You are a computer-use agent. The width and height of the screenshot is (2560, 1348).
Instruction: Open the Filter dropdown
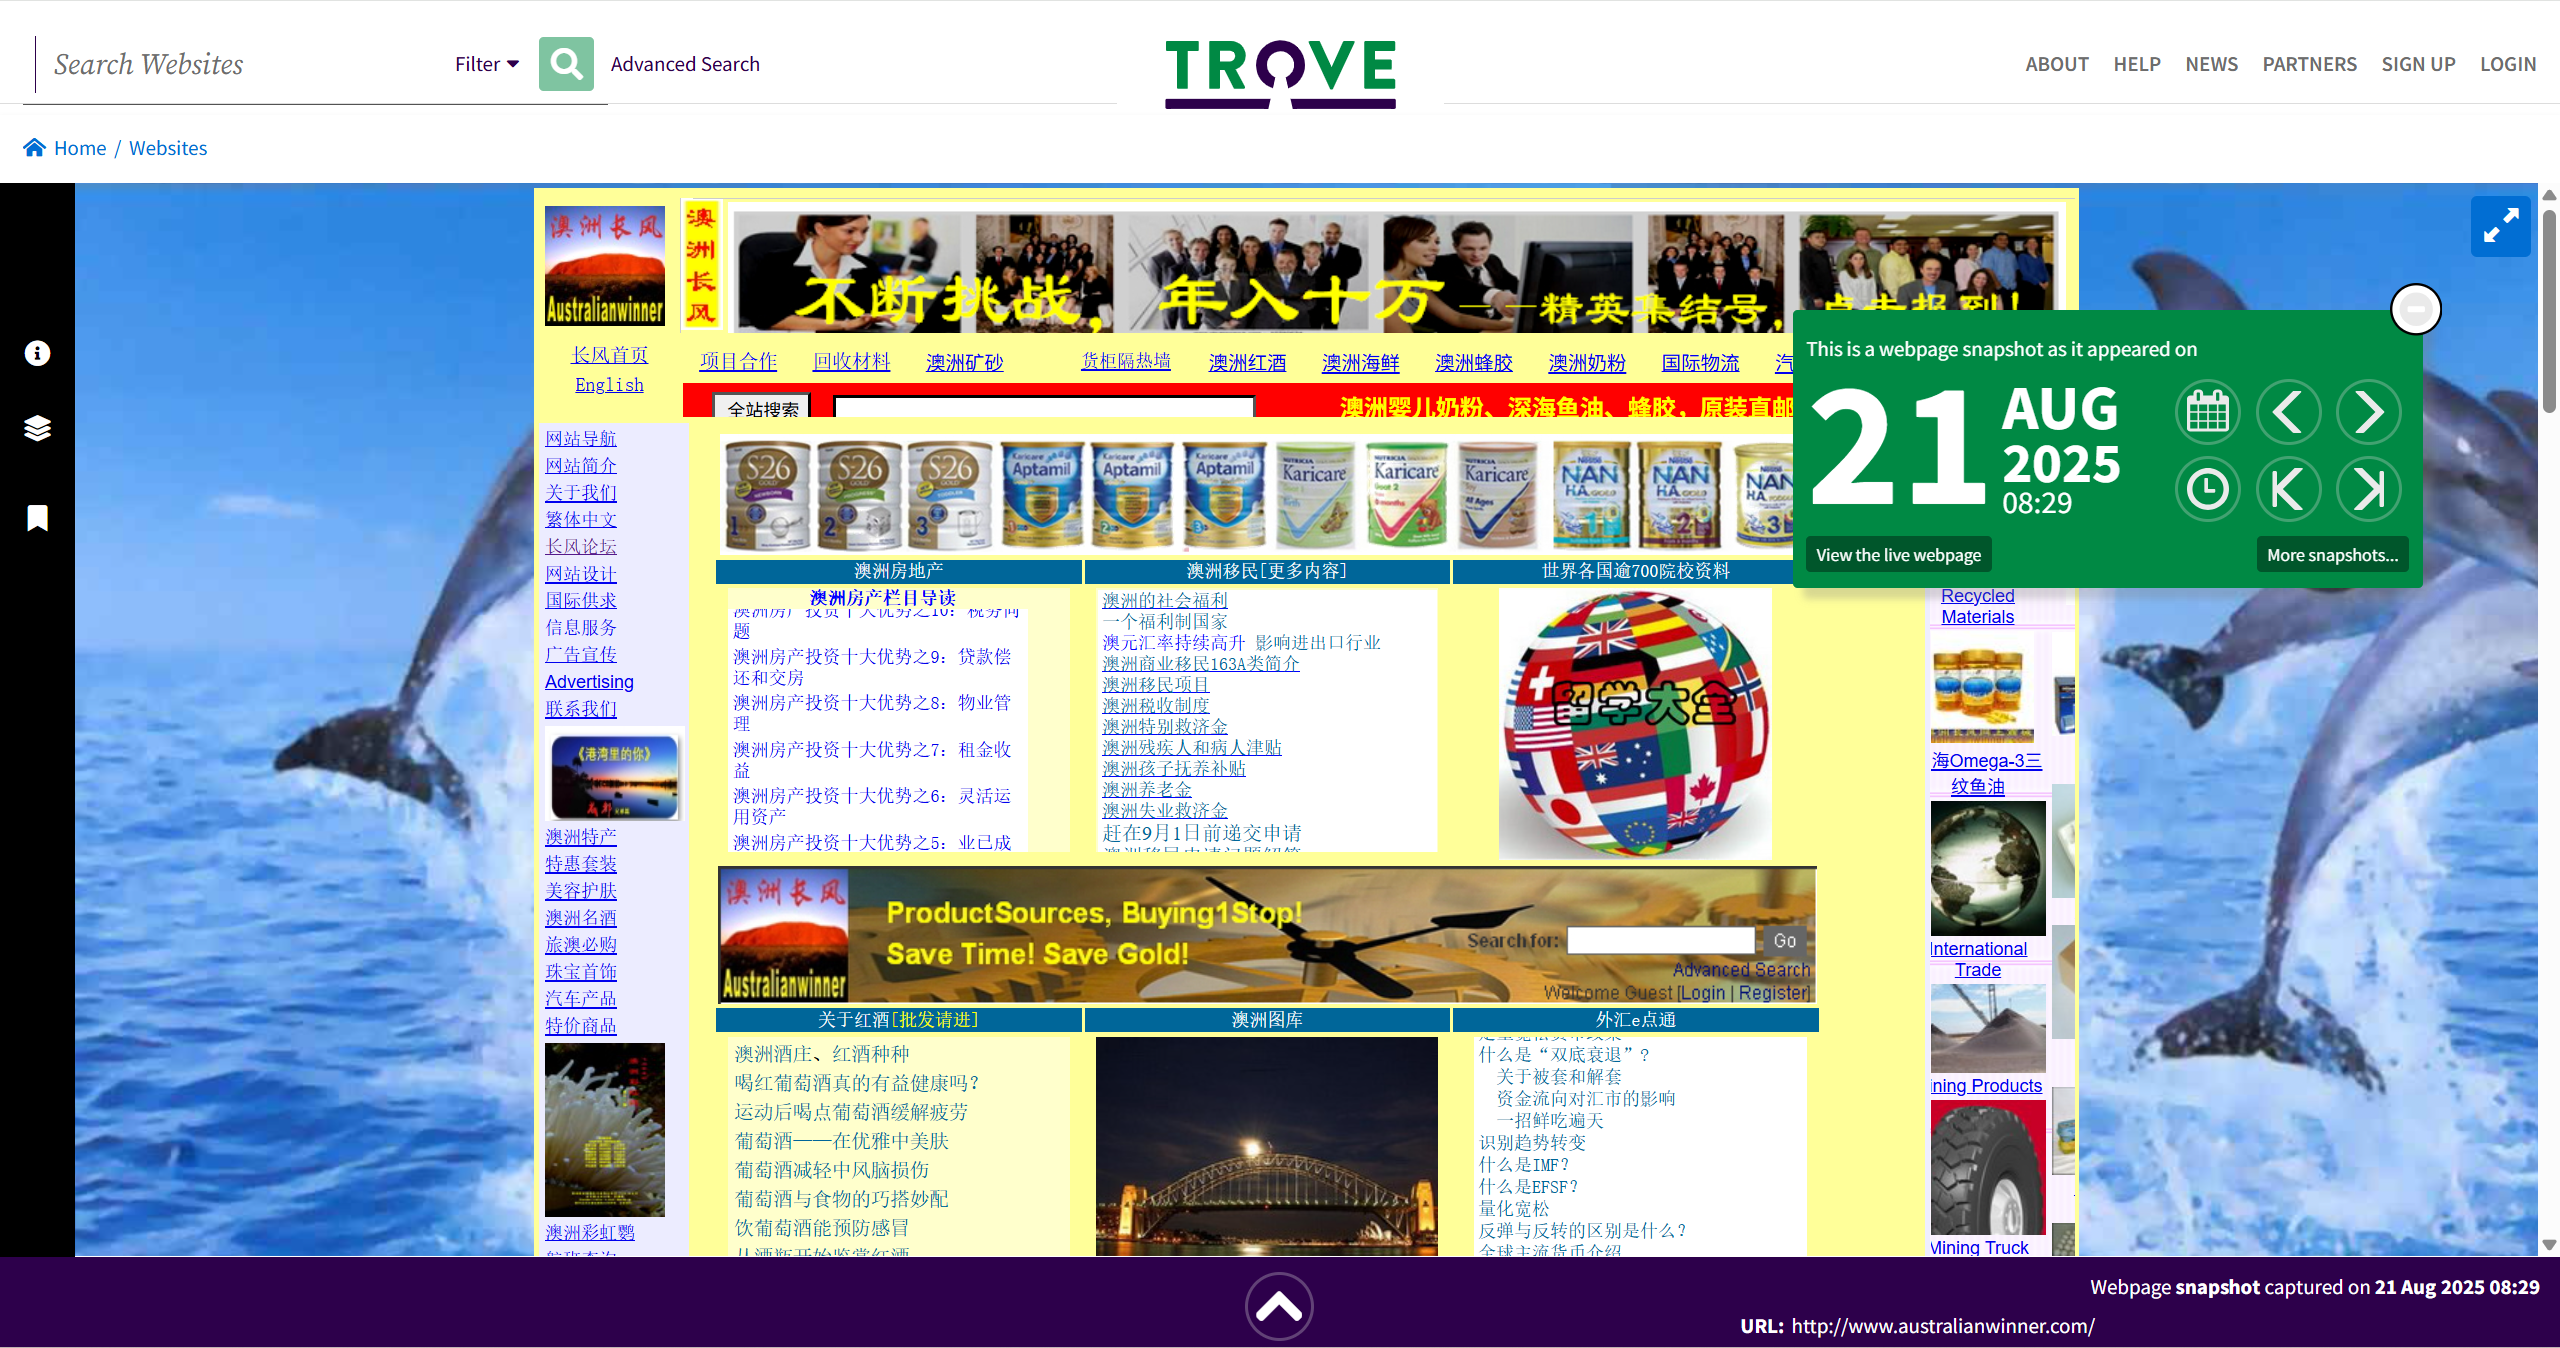tap(487, 64)
